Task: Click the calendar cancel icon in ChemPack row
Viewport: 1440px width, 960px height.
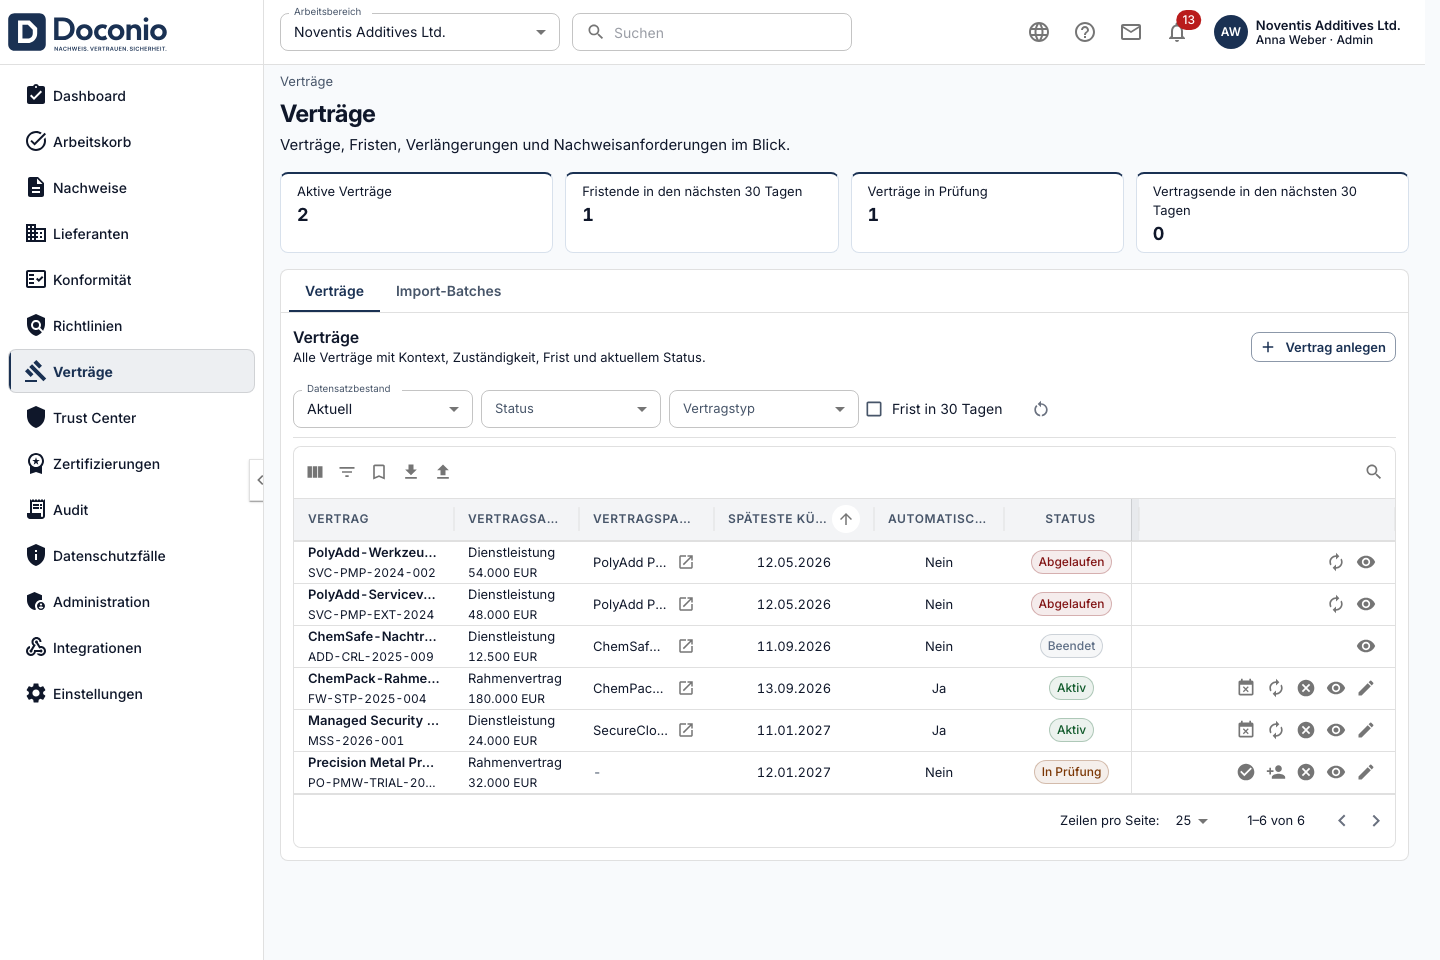Action: tap(1246, 688)
